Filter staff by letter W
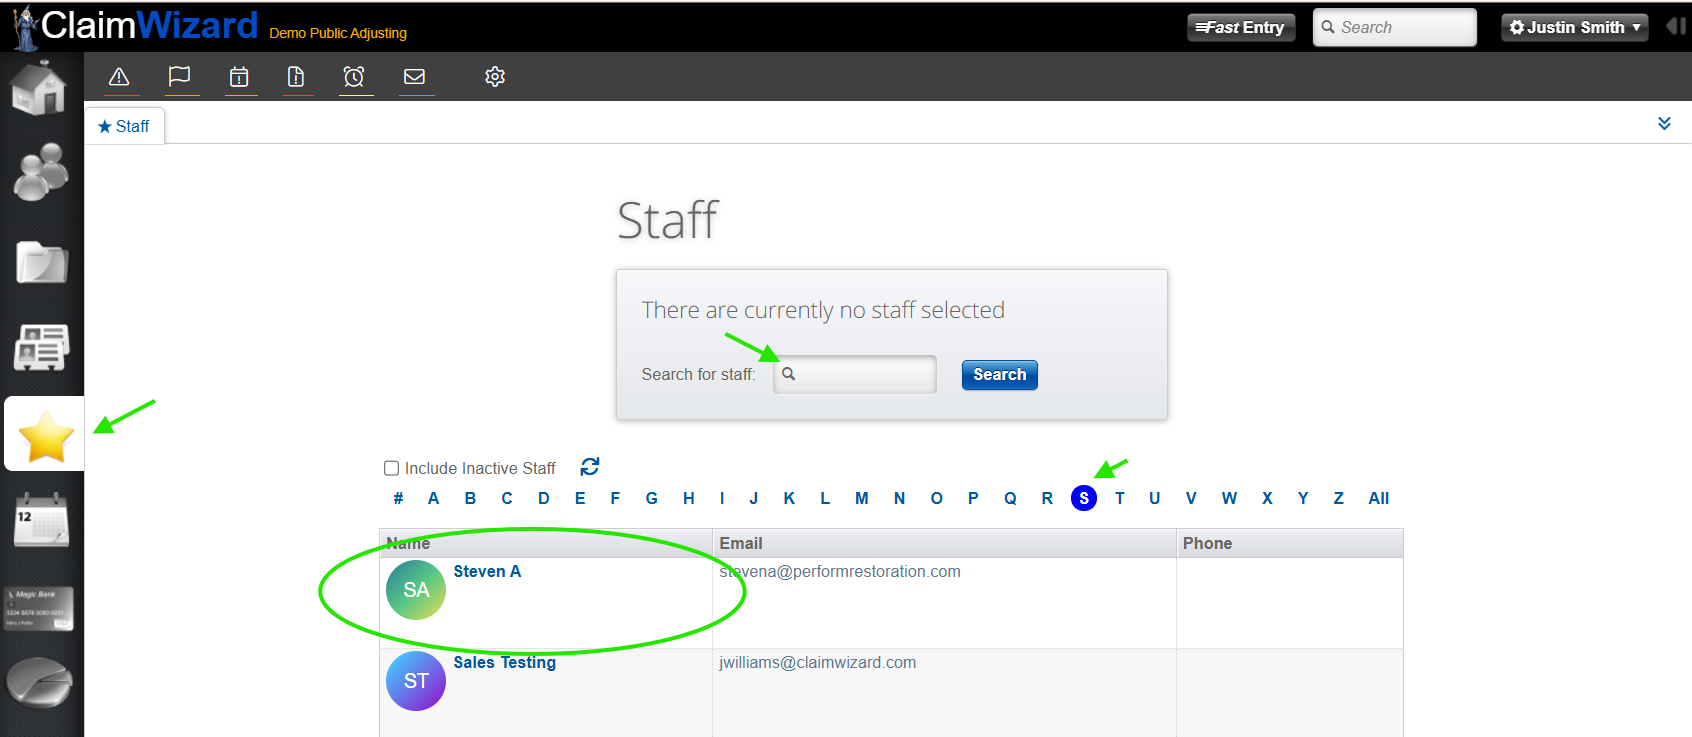The width and height of the screenshot is (1692, 737). (1229, 498)
